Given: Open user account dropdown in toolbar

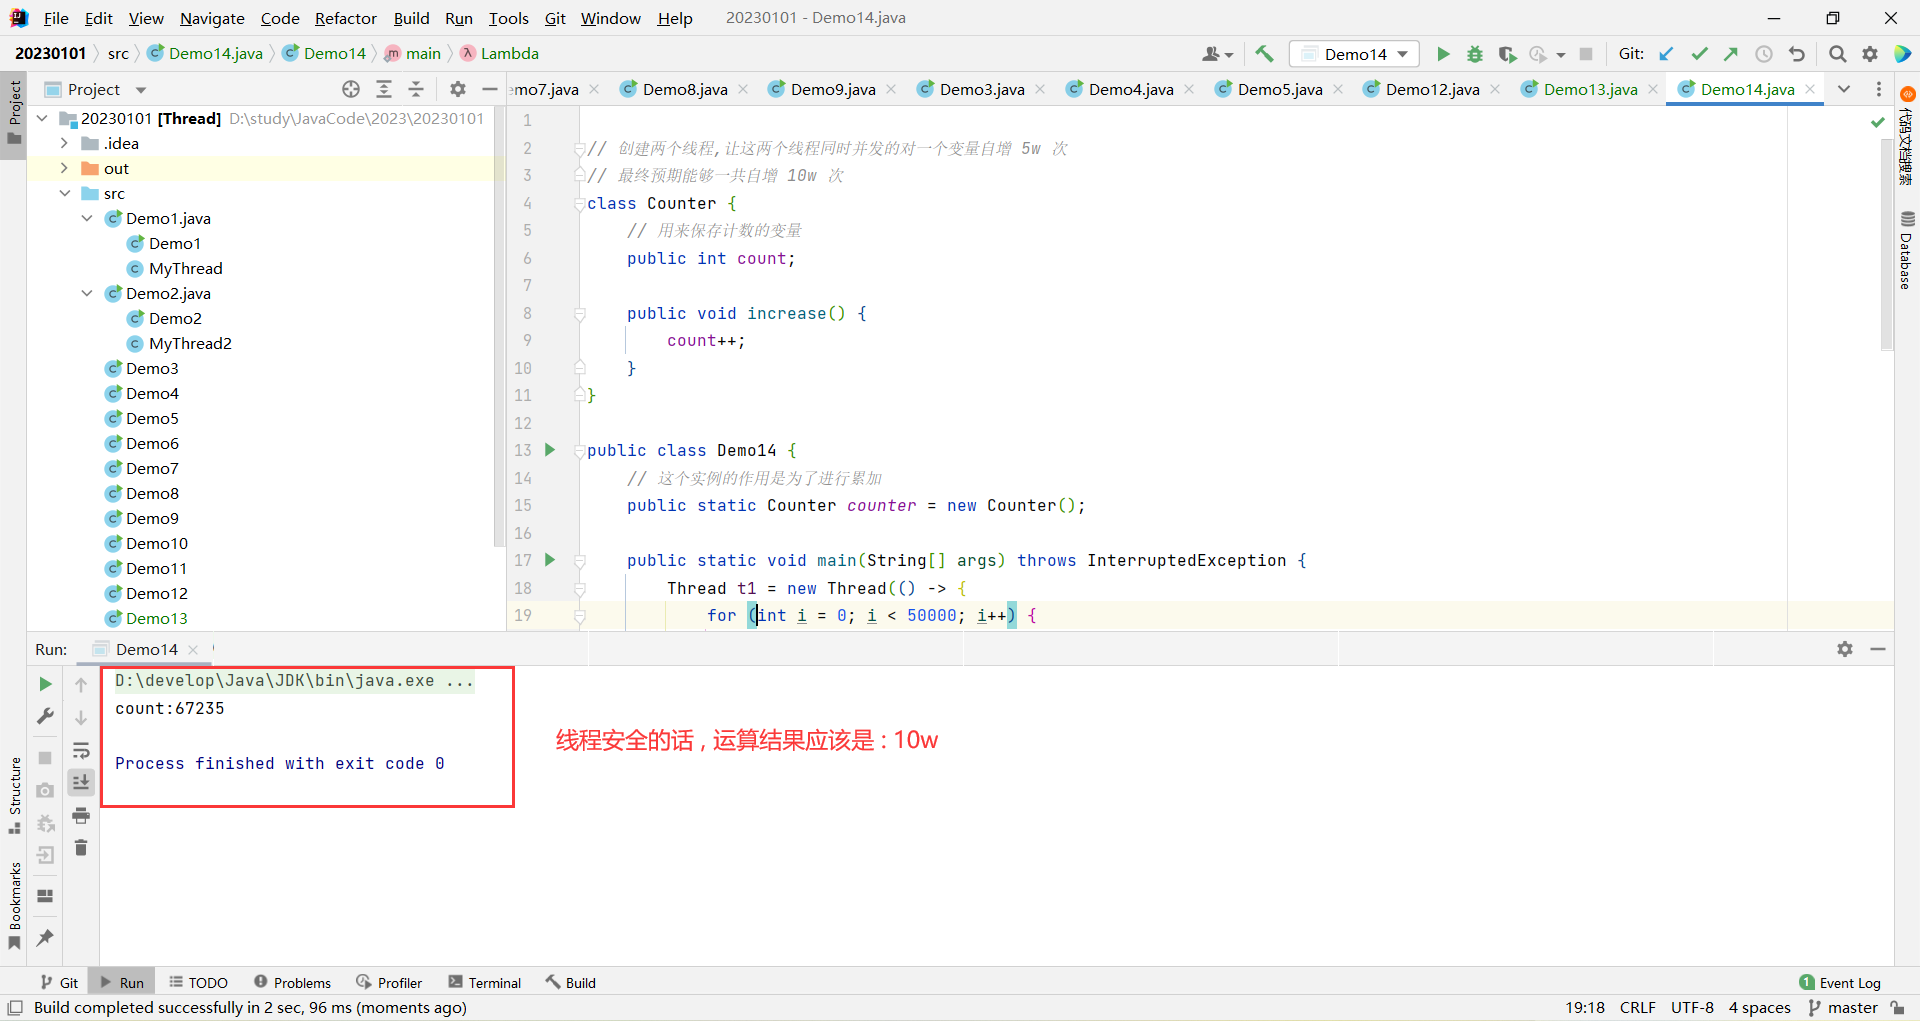Looking at the screenshot, I should 1218,54.
